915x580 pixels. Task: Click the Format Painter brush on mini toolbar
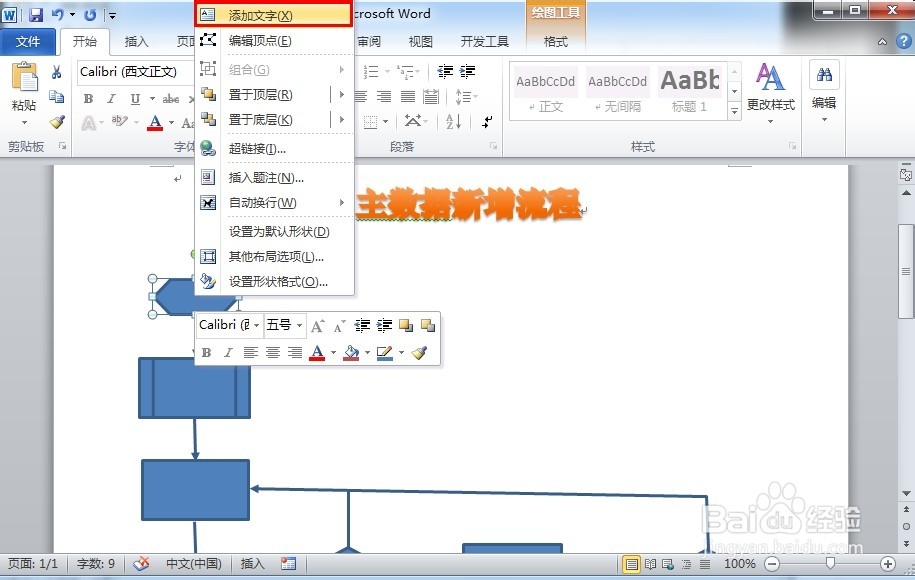(x=420, y=352)
